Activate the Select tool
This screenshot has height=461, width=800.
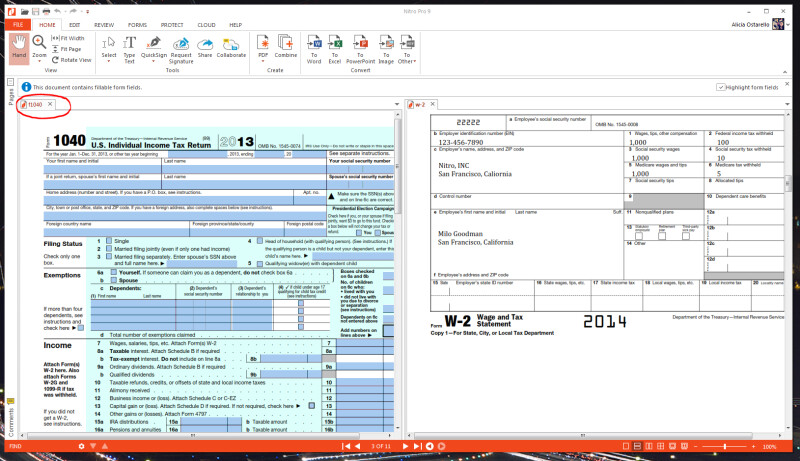(x=109, y=47)
